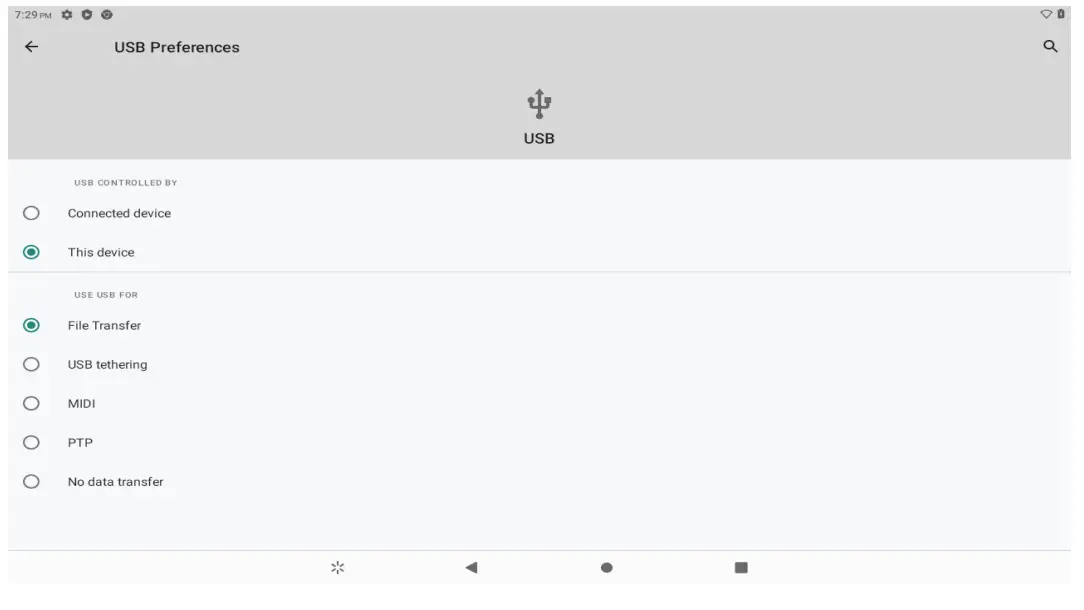Tap the 7:29 PM status bar clock
This screenshot has height=610, width=1084.
[32, 15]
